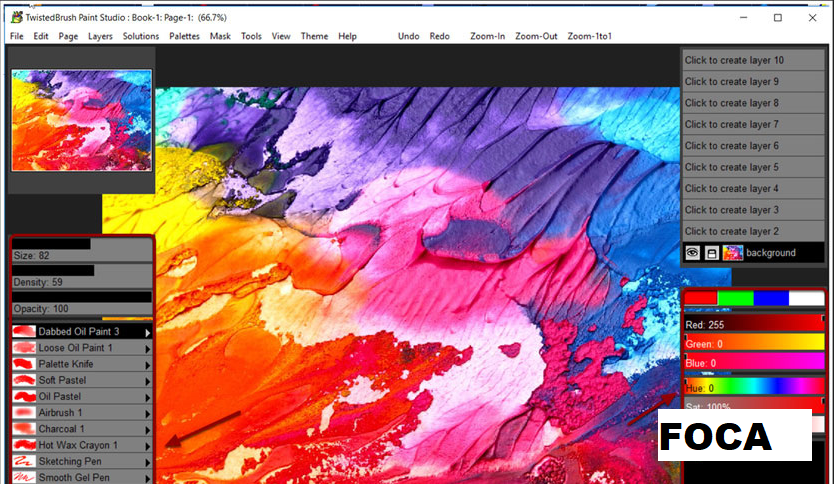This screenshot has height=484, width=835.
Task: Select the Soft Pastel brush icon
Action: (24, 380)
